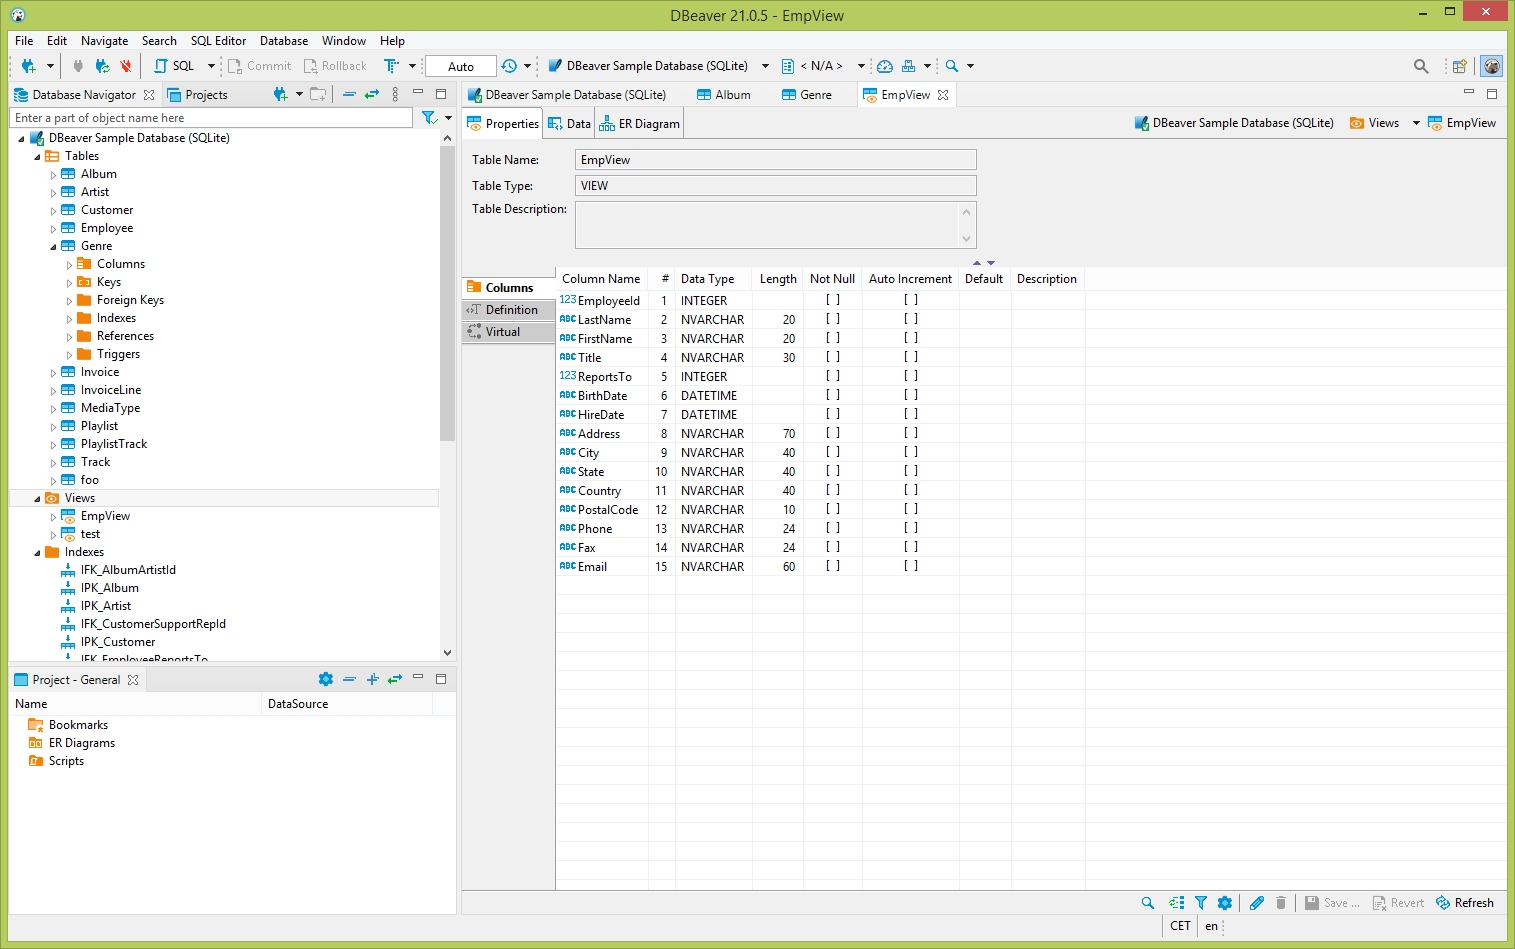Click the search magnifier in bottom toolbar
The image size is (1515, 949).
(1147, 903)
